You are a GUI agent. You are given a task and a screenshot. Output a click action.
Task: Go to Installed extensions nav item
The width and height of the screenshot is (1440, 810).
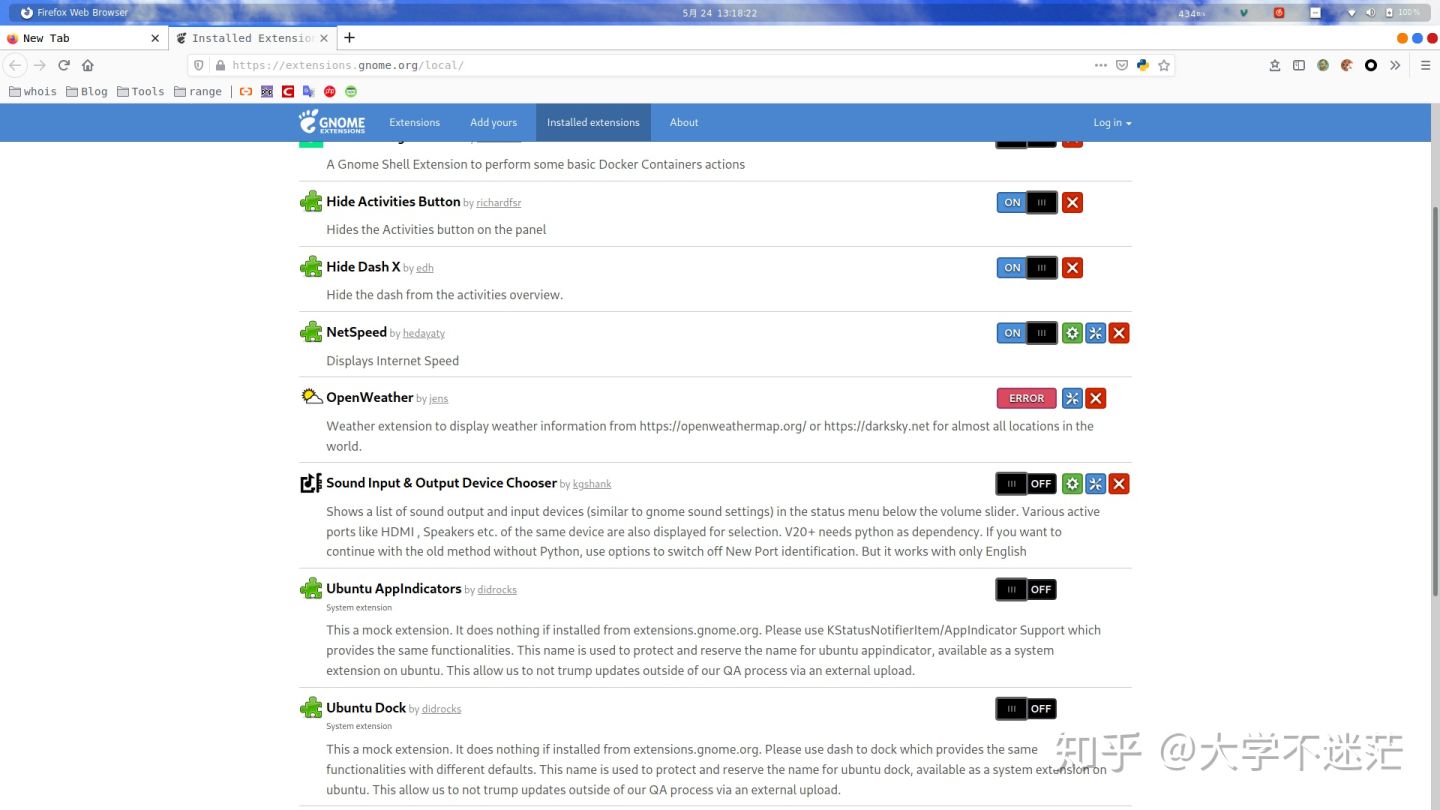(593, 122)
